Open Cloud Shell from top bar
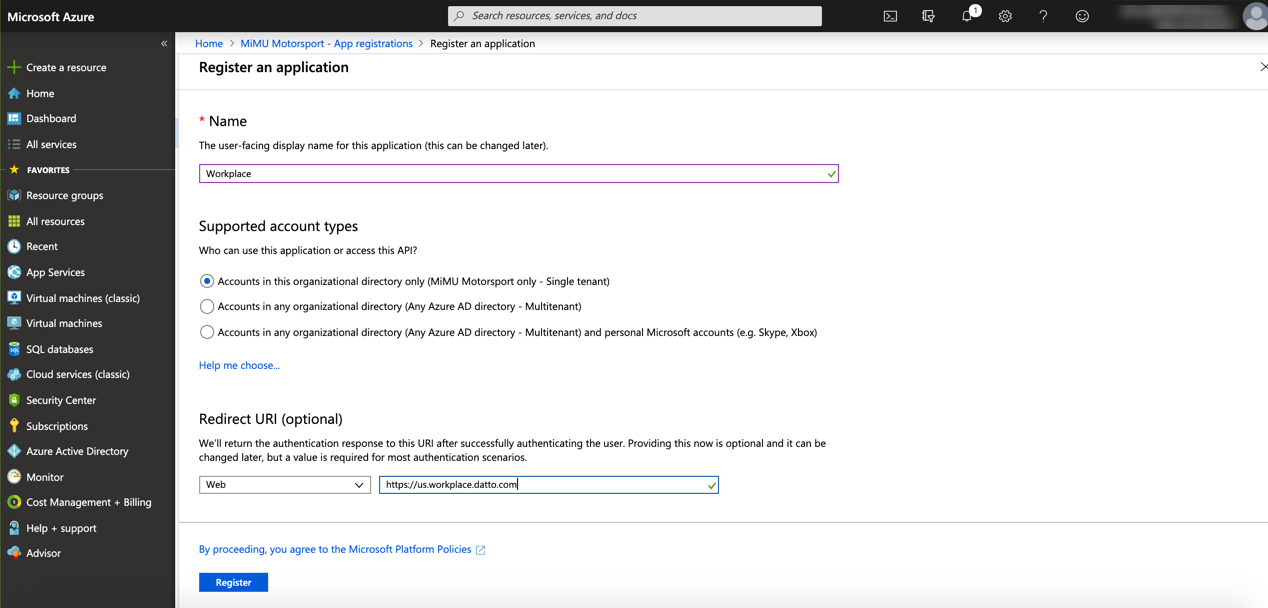Image resolution: width=1268 pixels, height=608 pixels. [890, 16]
